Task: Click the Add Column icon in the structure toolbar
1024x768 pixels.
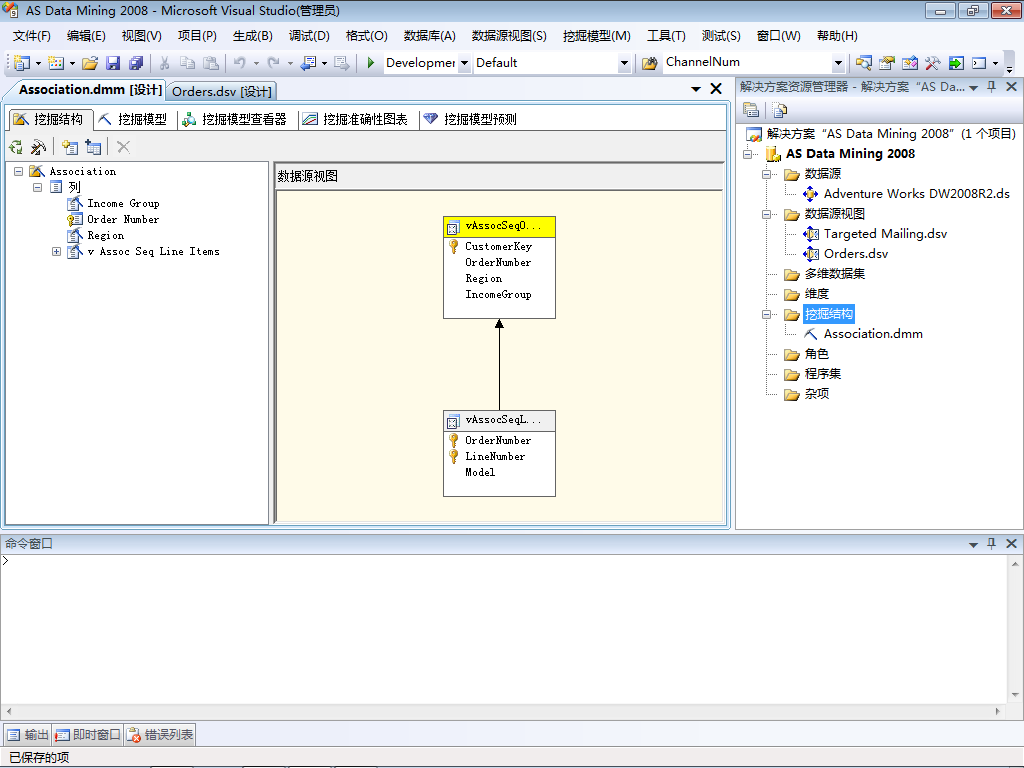Action: [70, 148]
